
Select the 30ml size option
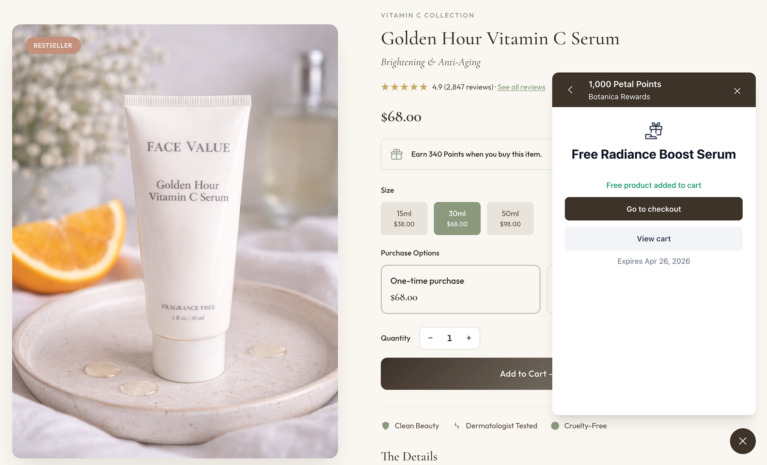coord(457,219)
